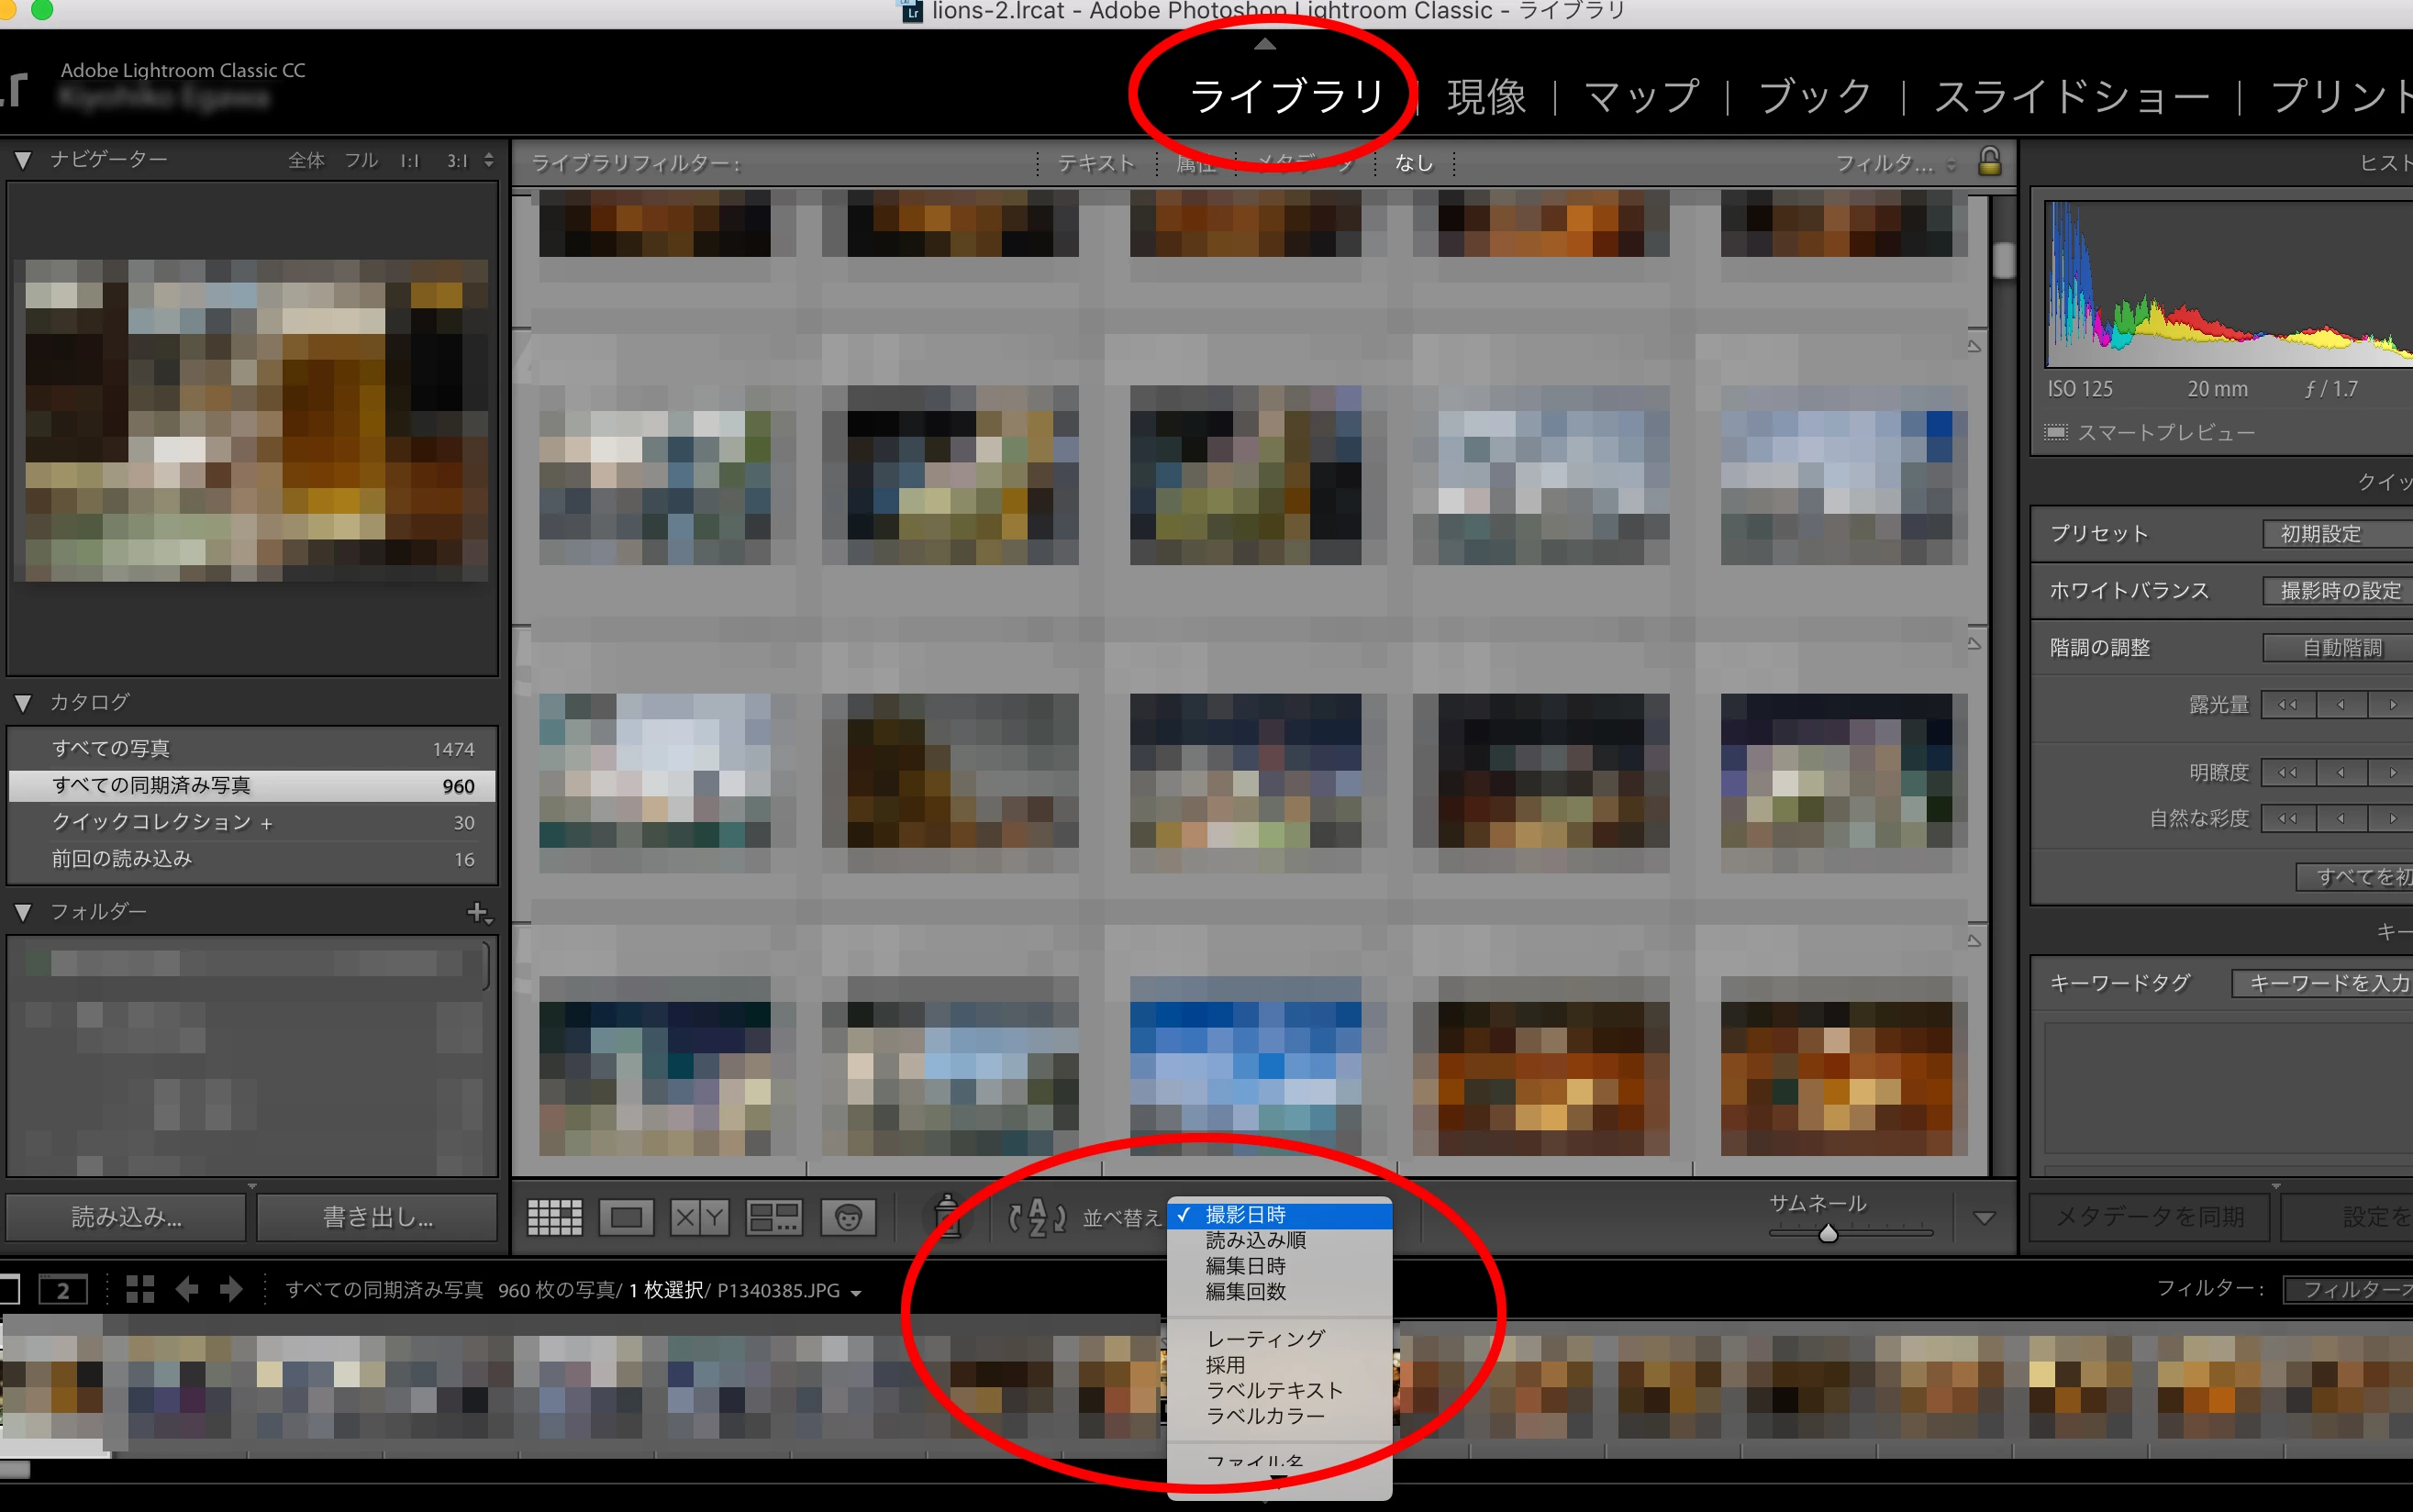The image size is (2413, 1512).
Task: Open people face view icon
Action: click(x=848, y=1217)
